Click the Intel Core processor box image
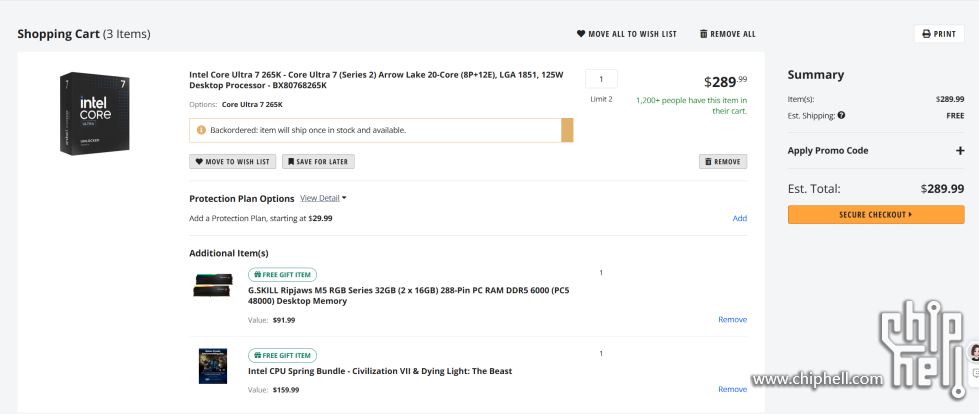The width and height of the screenshot is (979, 414). (95, 113)
